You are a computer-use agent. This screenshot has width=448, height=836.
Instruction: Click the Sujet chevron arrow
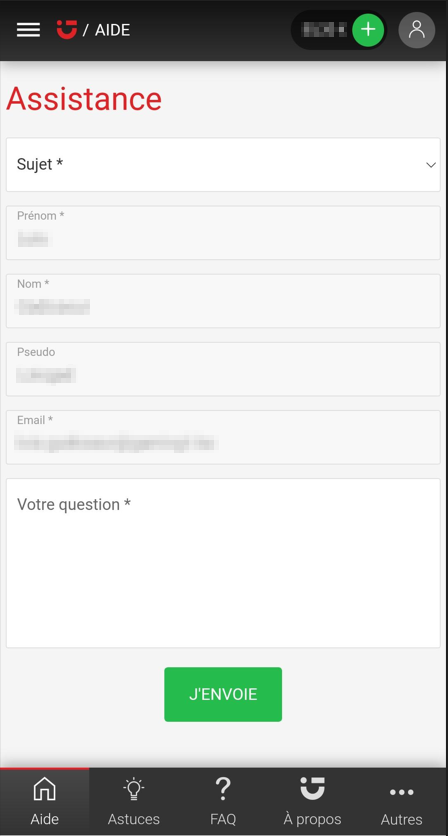(431, 165)
